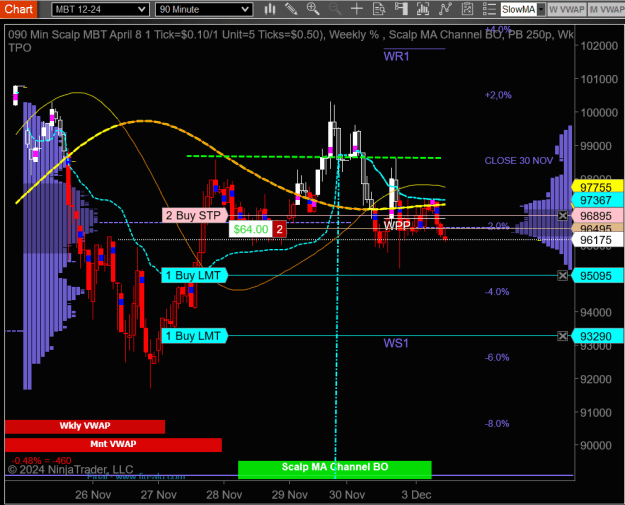Click the zoom out magnifier icon
Viewport: 625px width, 505px height.
[335, 9]
